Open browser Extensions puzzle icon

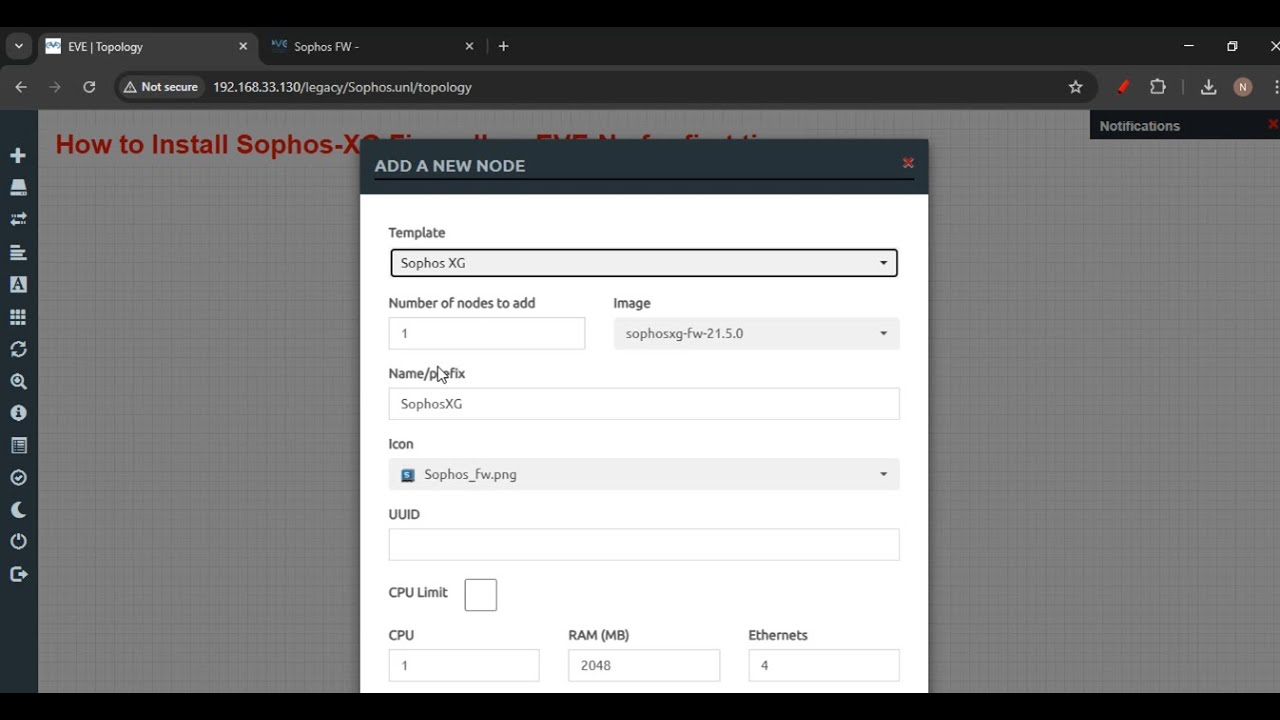1158,87
